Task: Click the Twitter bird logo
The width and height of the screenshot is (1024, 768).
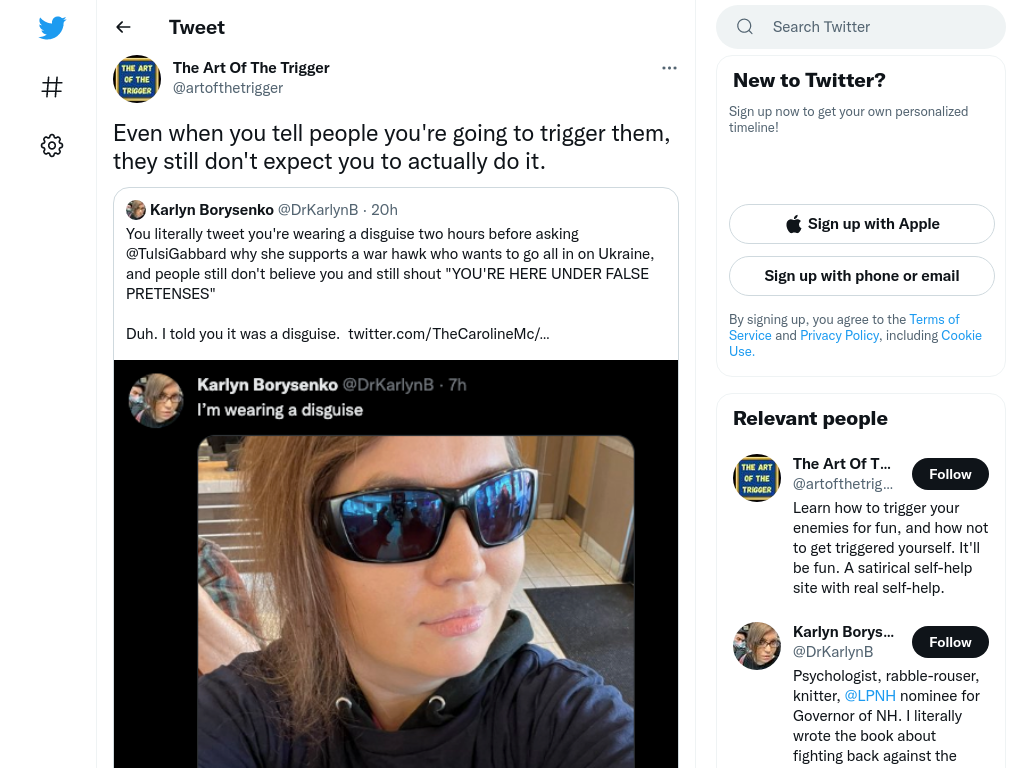Action: coord(52,27)
